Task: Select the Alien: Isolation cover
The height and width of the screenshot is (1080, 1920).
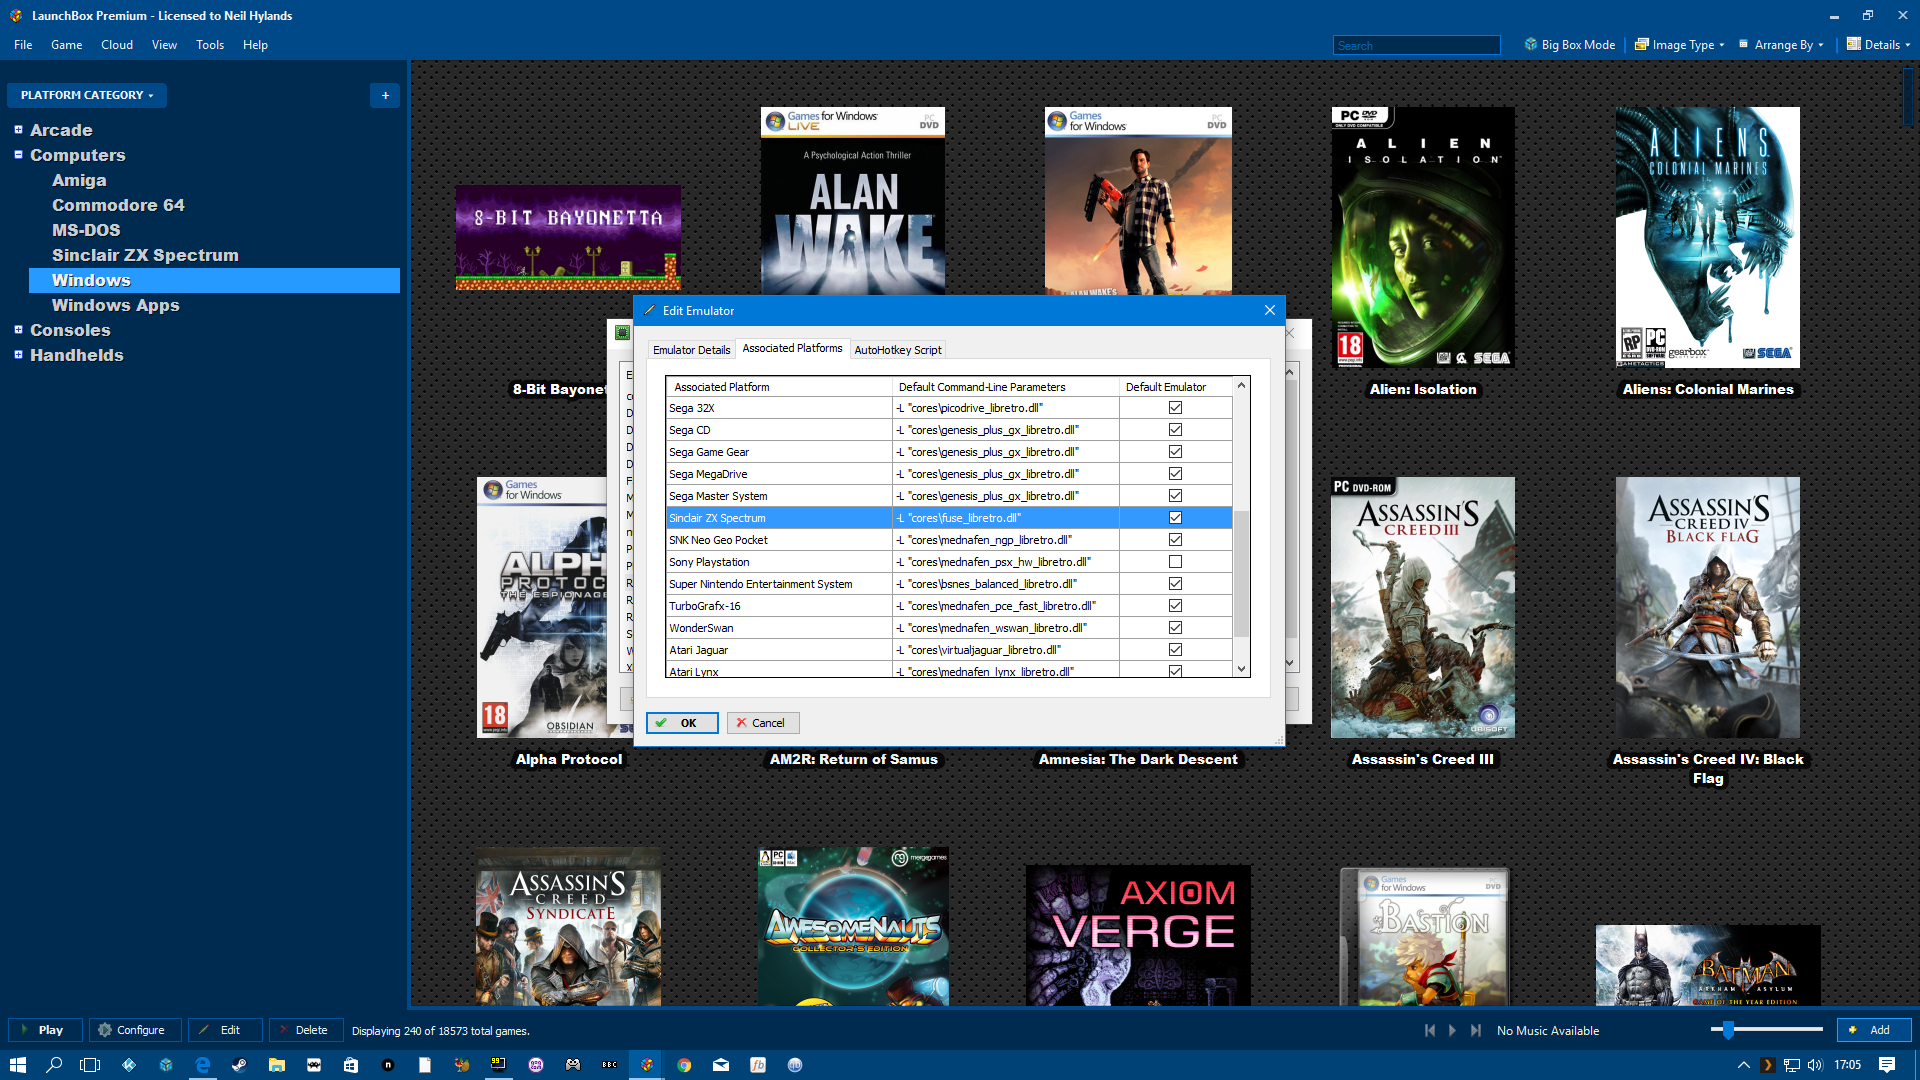Action: pyautogui.click(x=1423, y=238)
